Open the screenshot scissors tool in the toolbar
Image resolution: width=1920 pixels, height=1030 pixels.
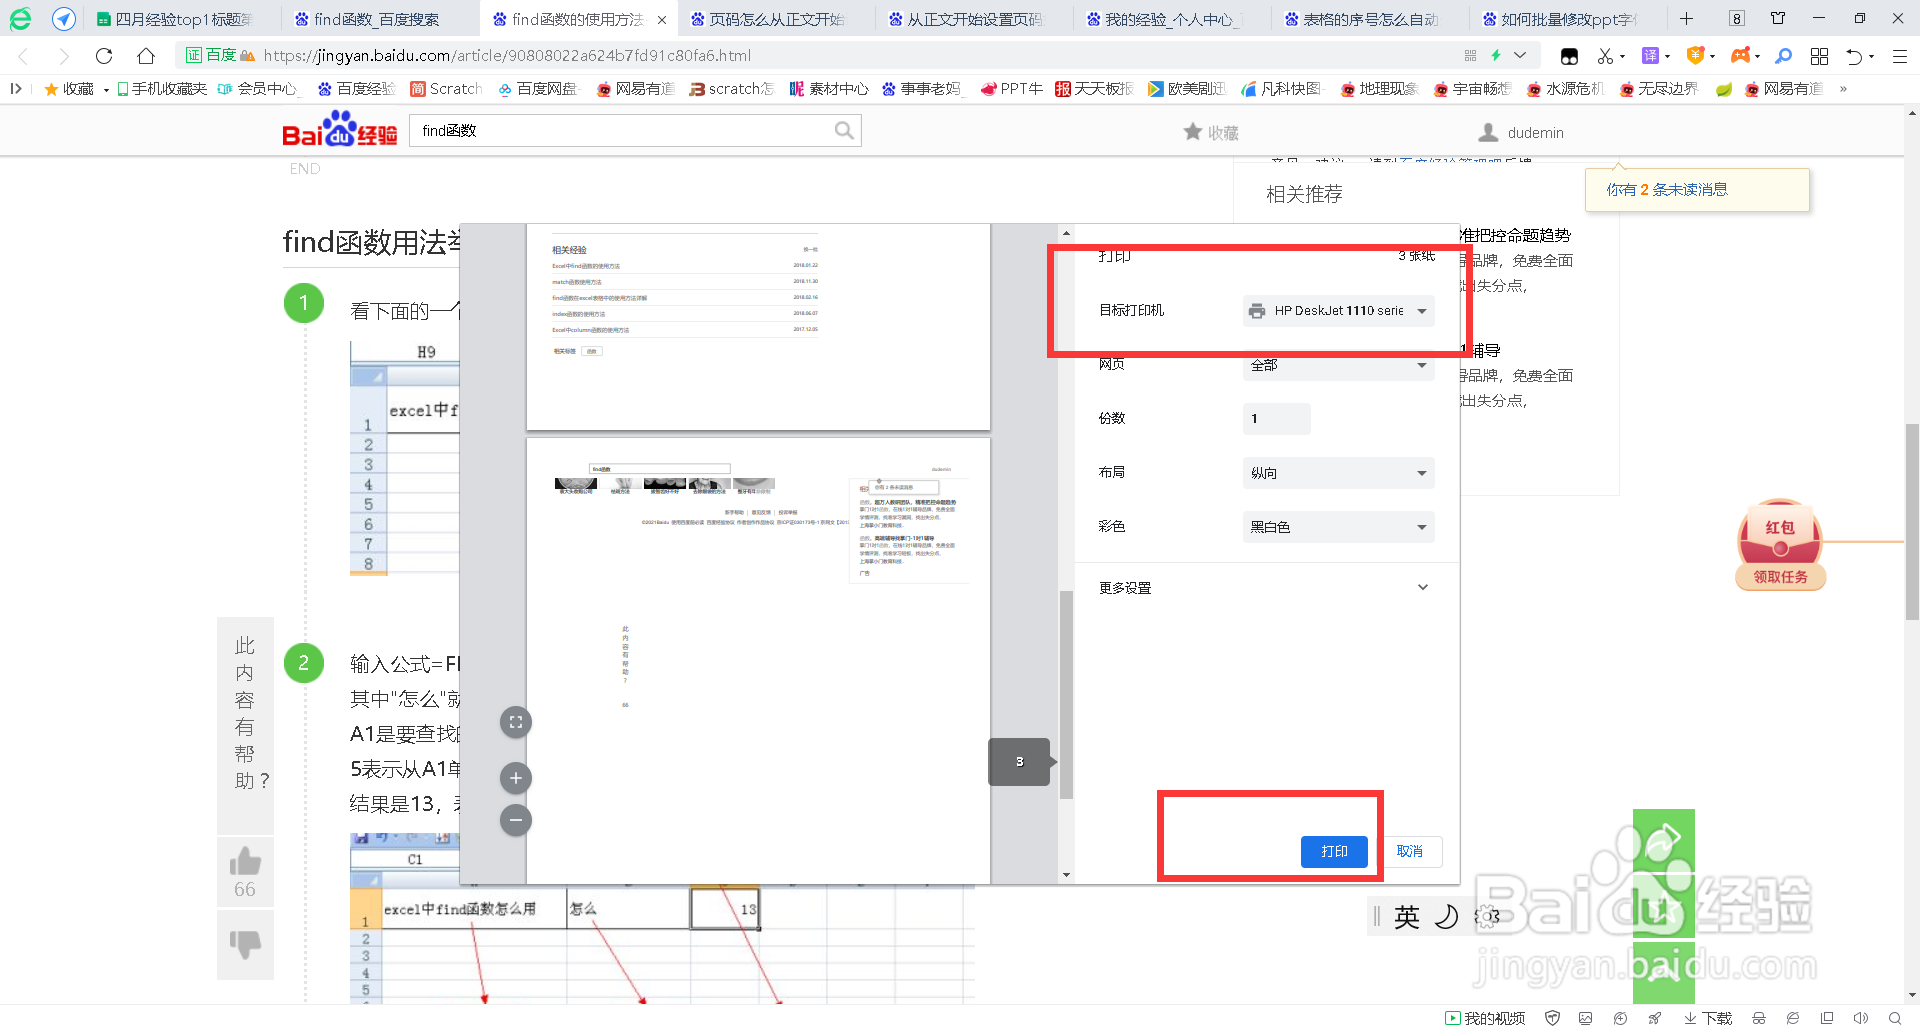(1606, 55)
